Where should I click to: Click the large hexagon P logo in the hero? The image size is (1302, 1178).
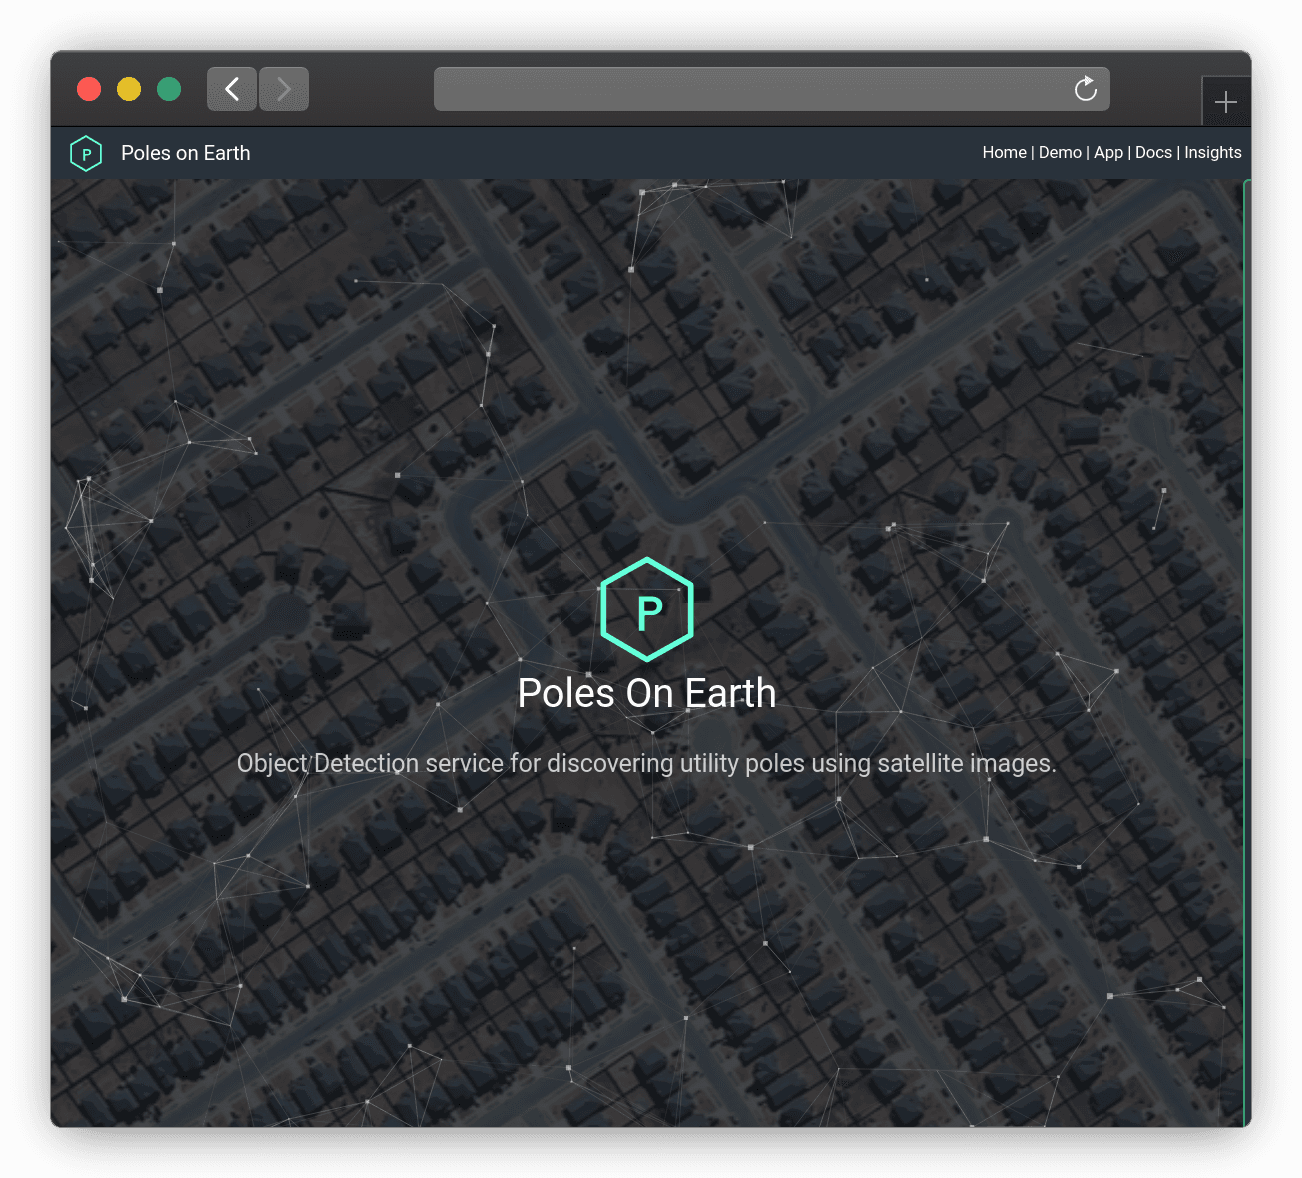[x=647, y=610]
